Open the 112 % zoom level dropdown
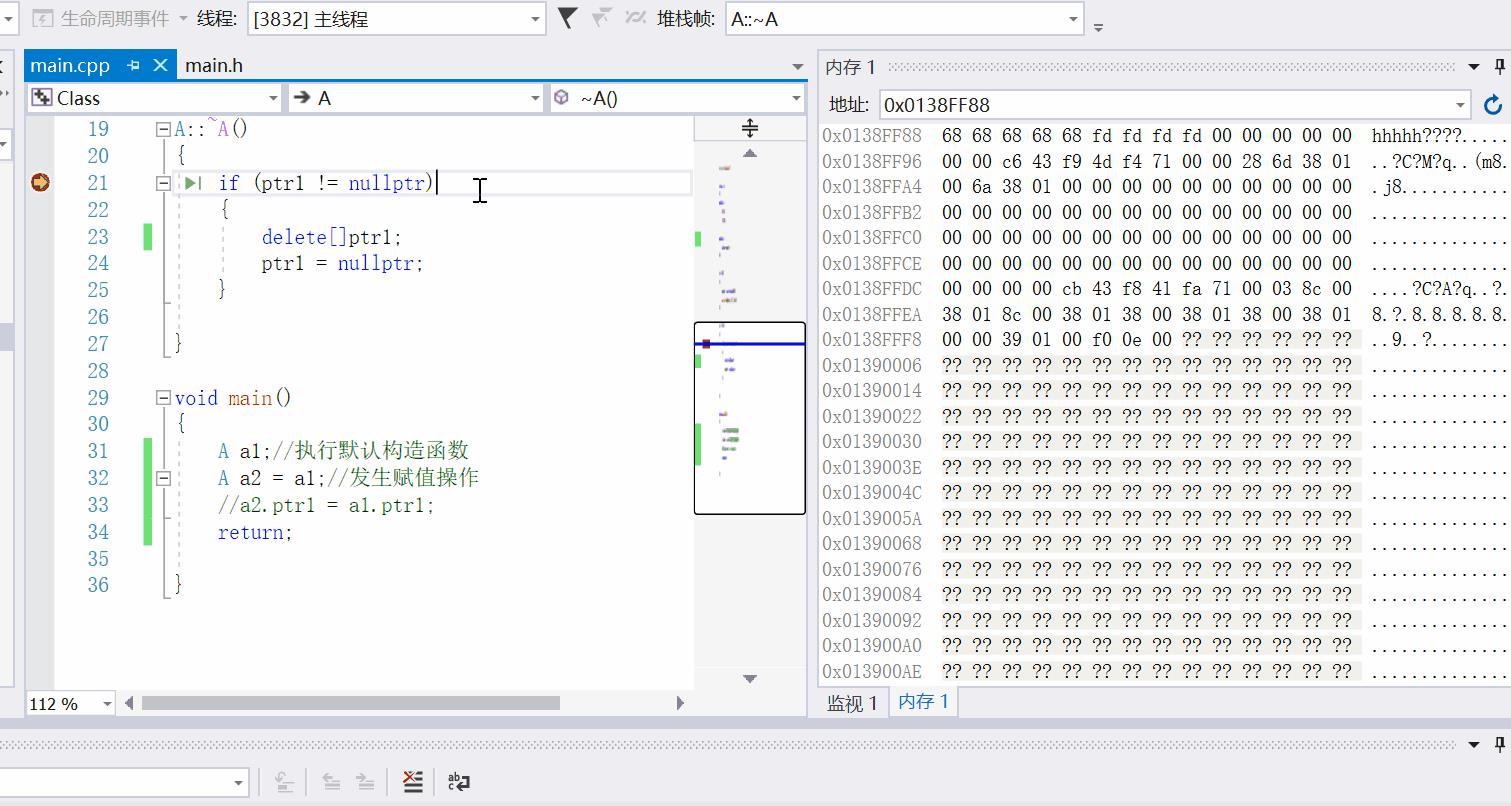Image resolution: width=1511 pixels, height=806 pixels. (x=107, y=704)
